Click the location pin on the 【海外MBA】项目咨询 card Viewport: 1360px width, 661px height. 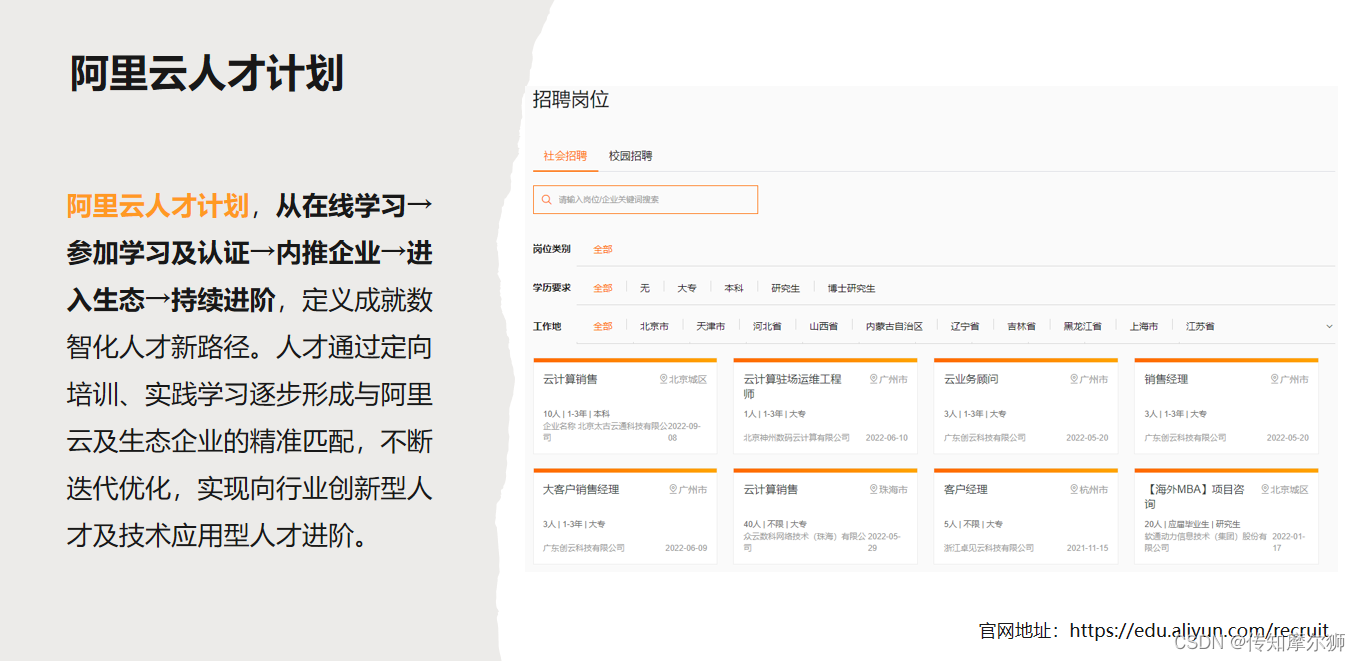click(x=1264, y=490)
